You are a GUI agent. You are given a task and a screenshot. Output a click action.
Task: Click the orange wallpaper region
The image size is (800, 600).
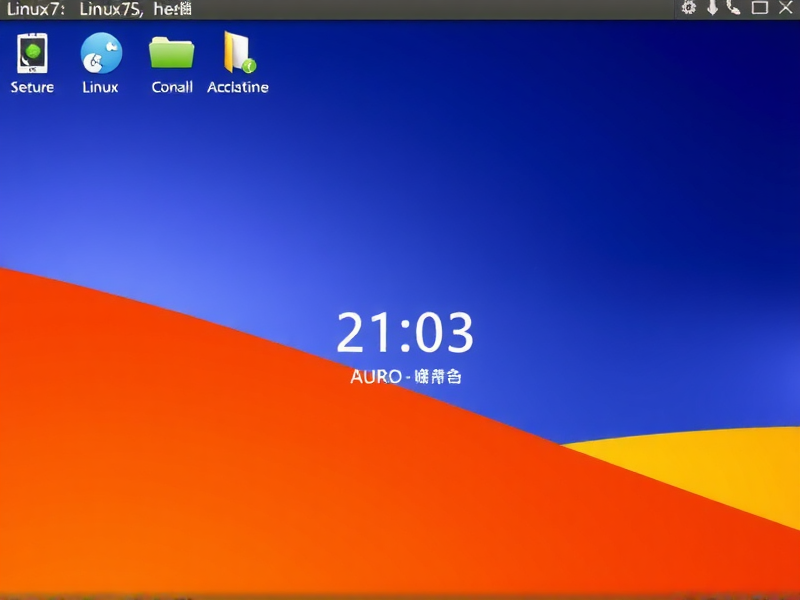coord(200,500)
